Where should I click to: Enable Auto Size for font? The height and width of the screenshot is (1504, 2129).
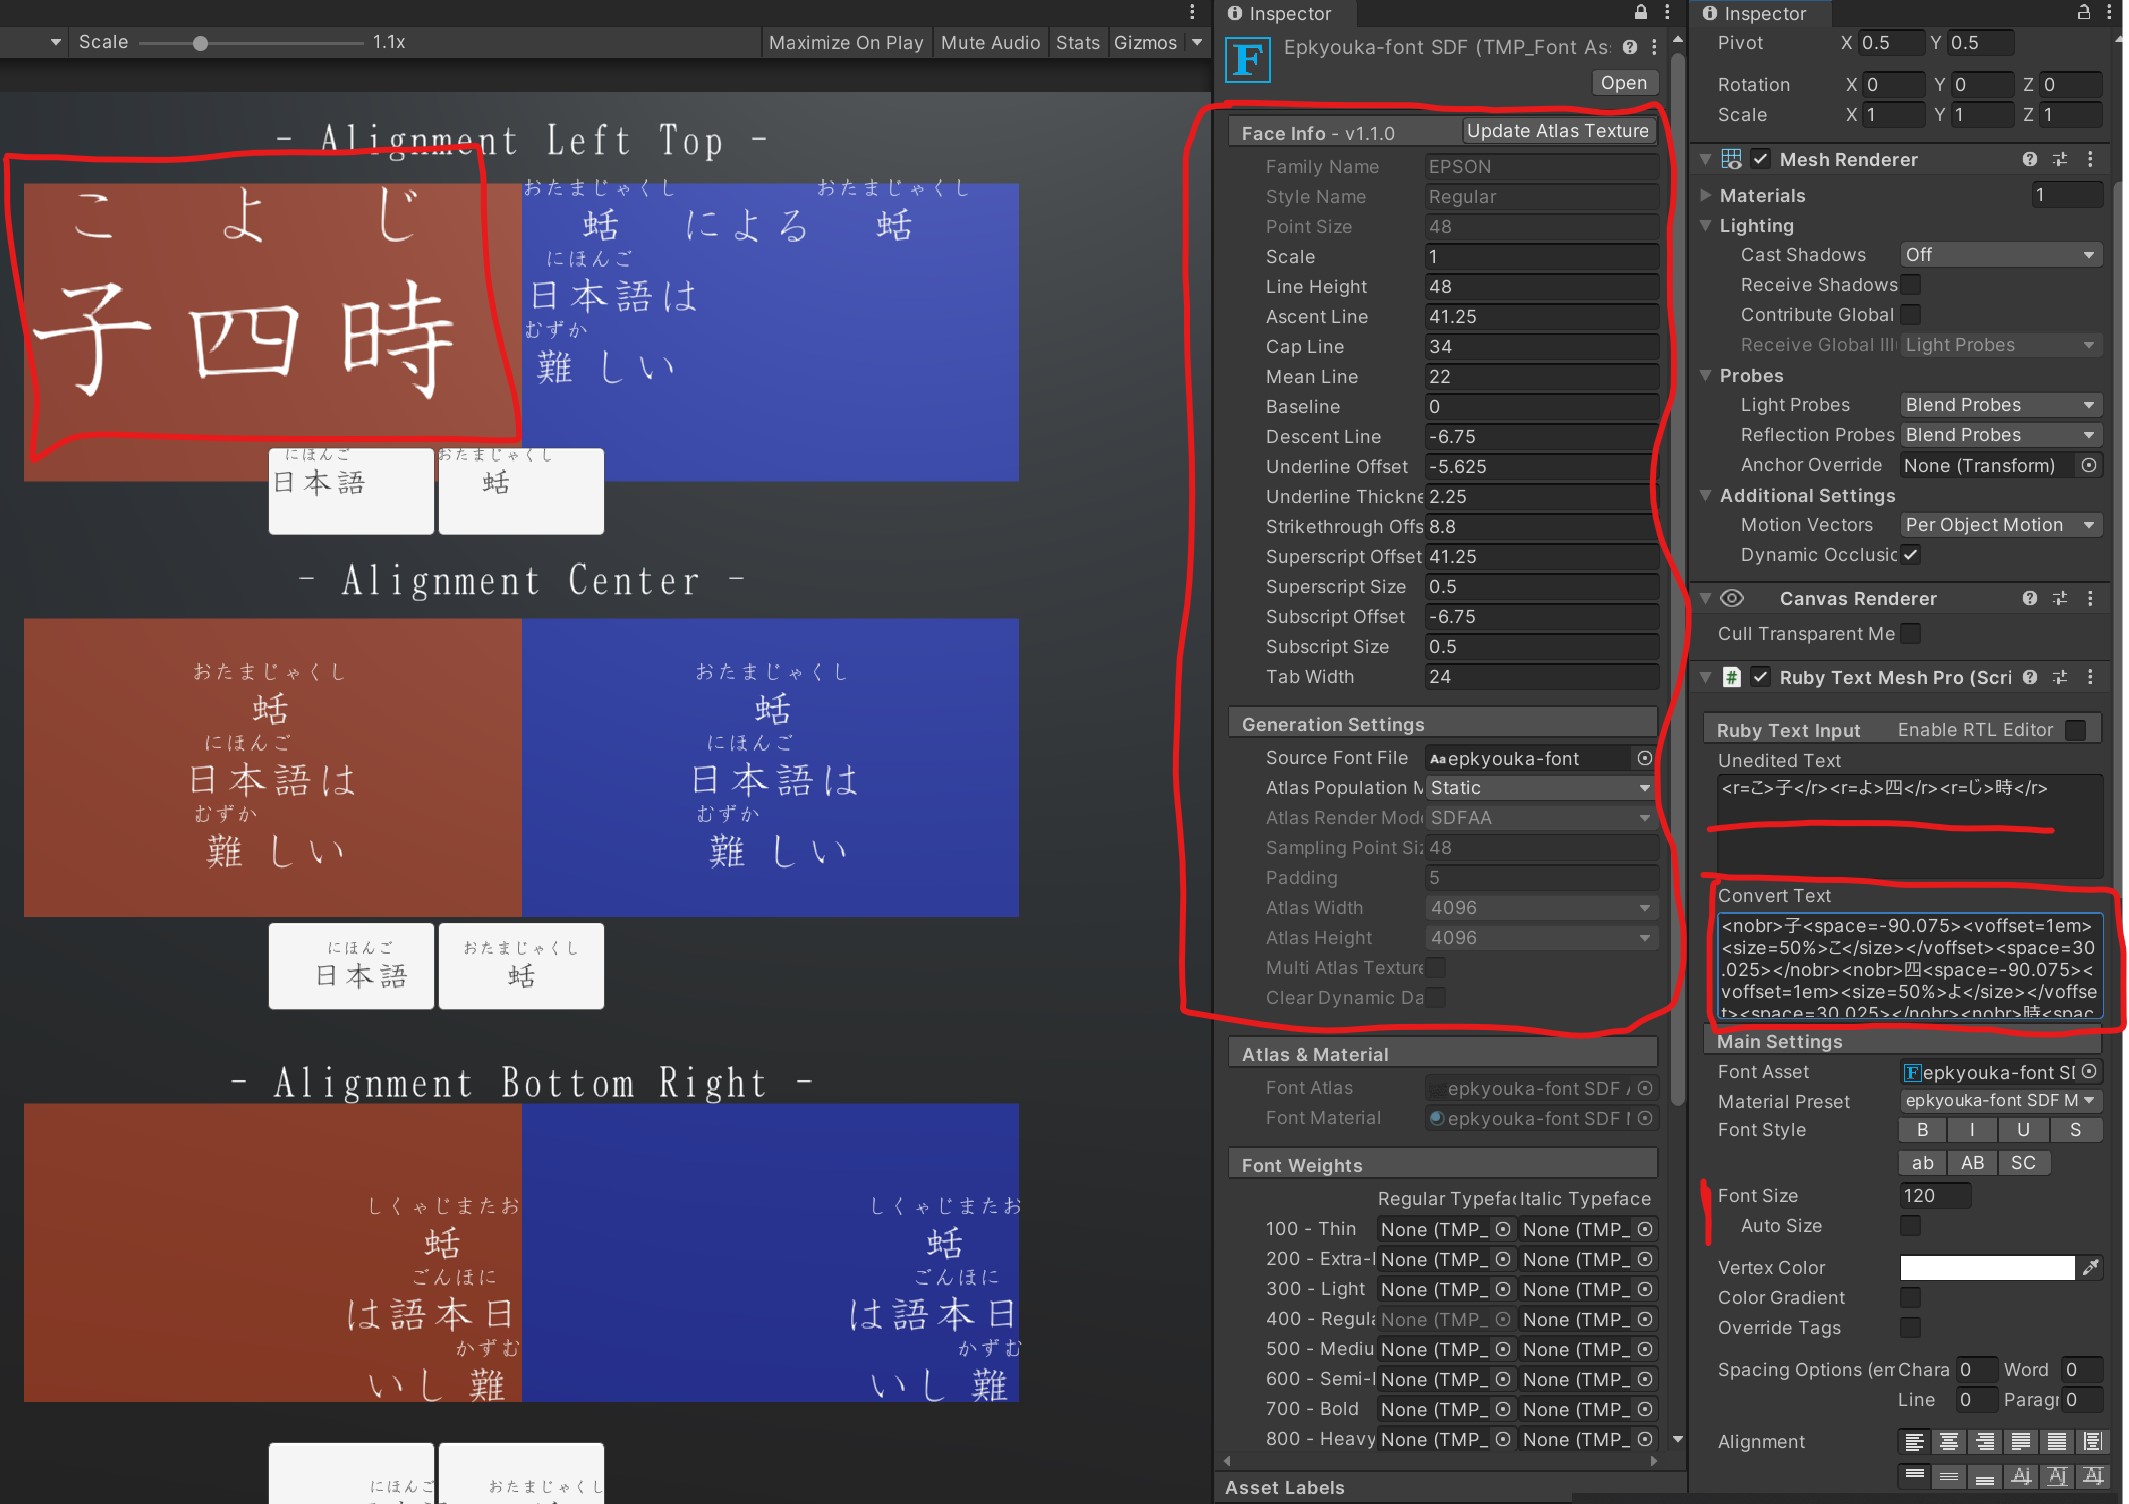pyautogui.click(x=1910, y=1226)
